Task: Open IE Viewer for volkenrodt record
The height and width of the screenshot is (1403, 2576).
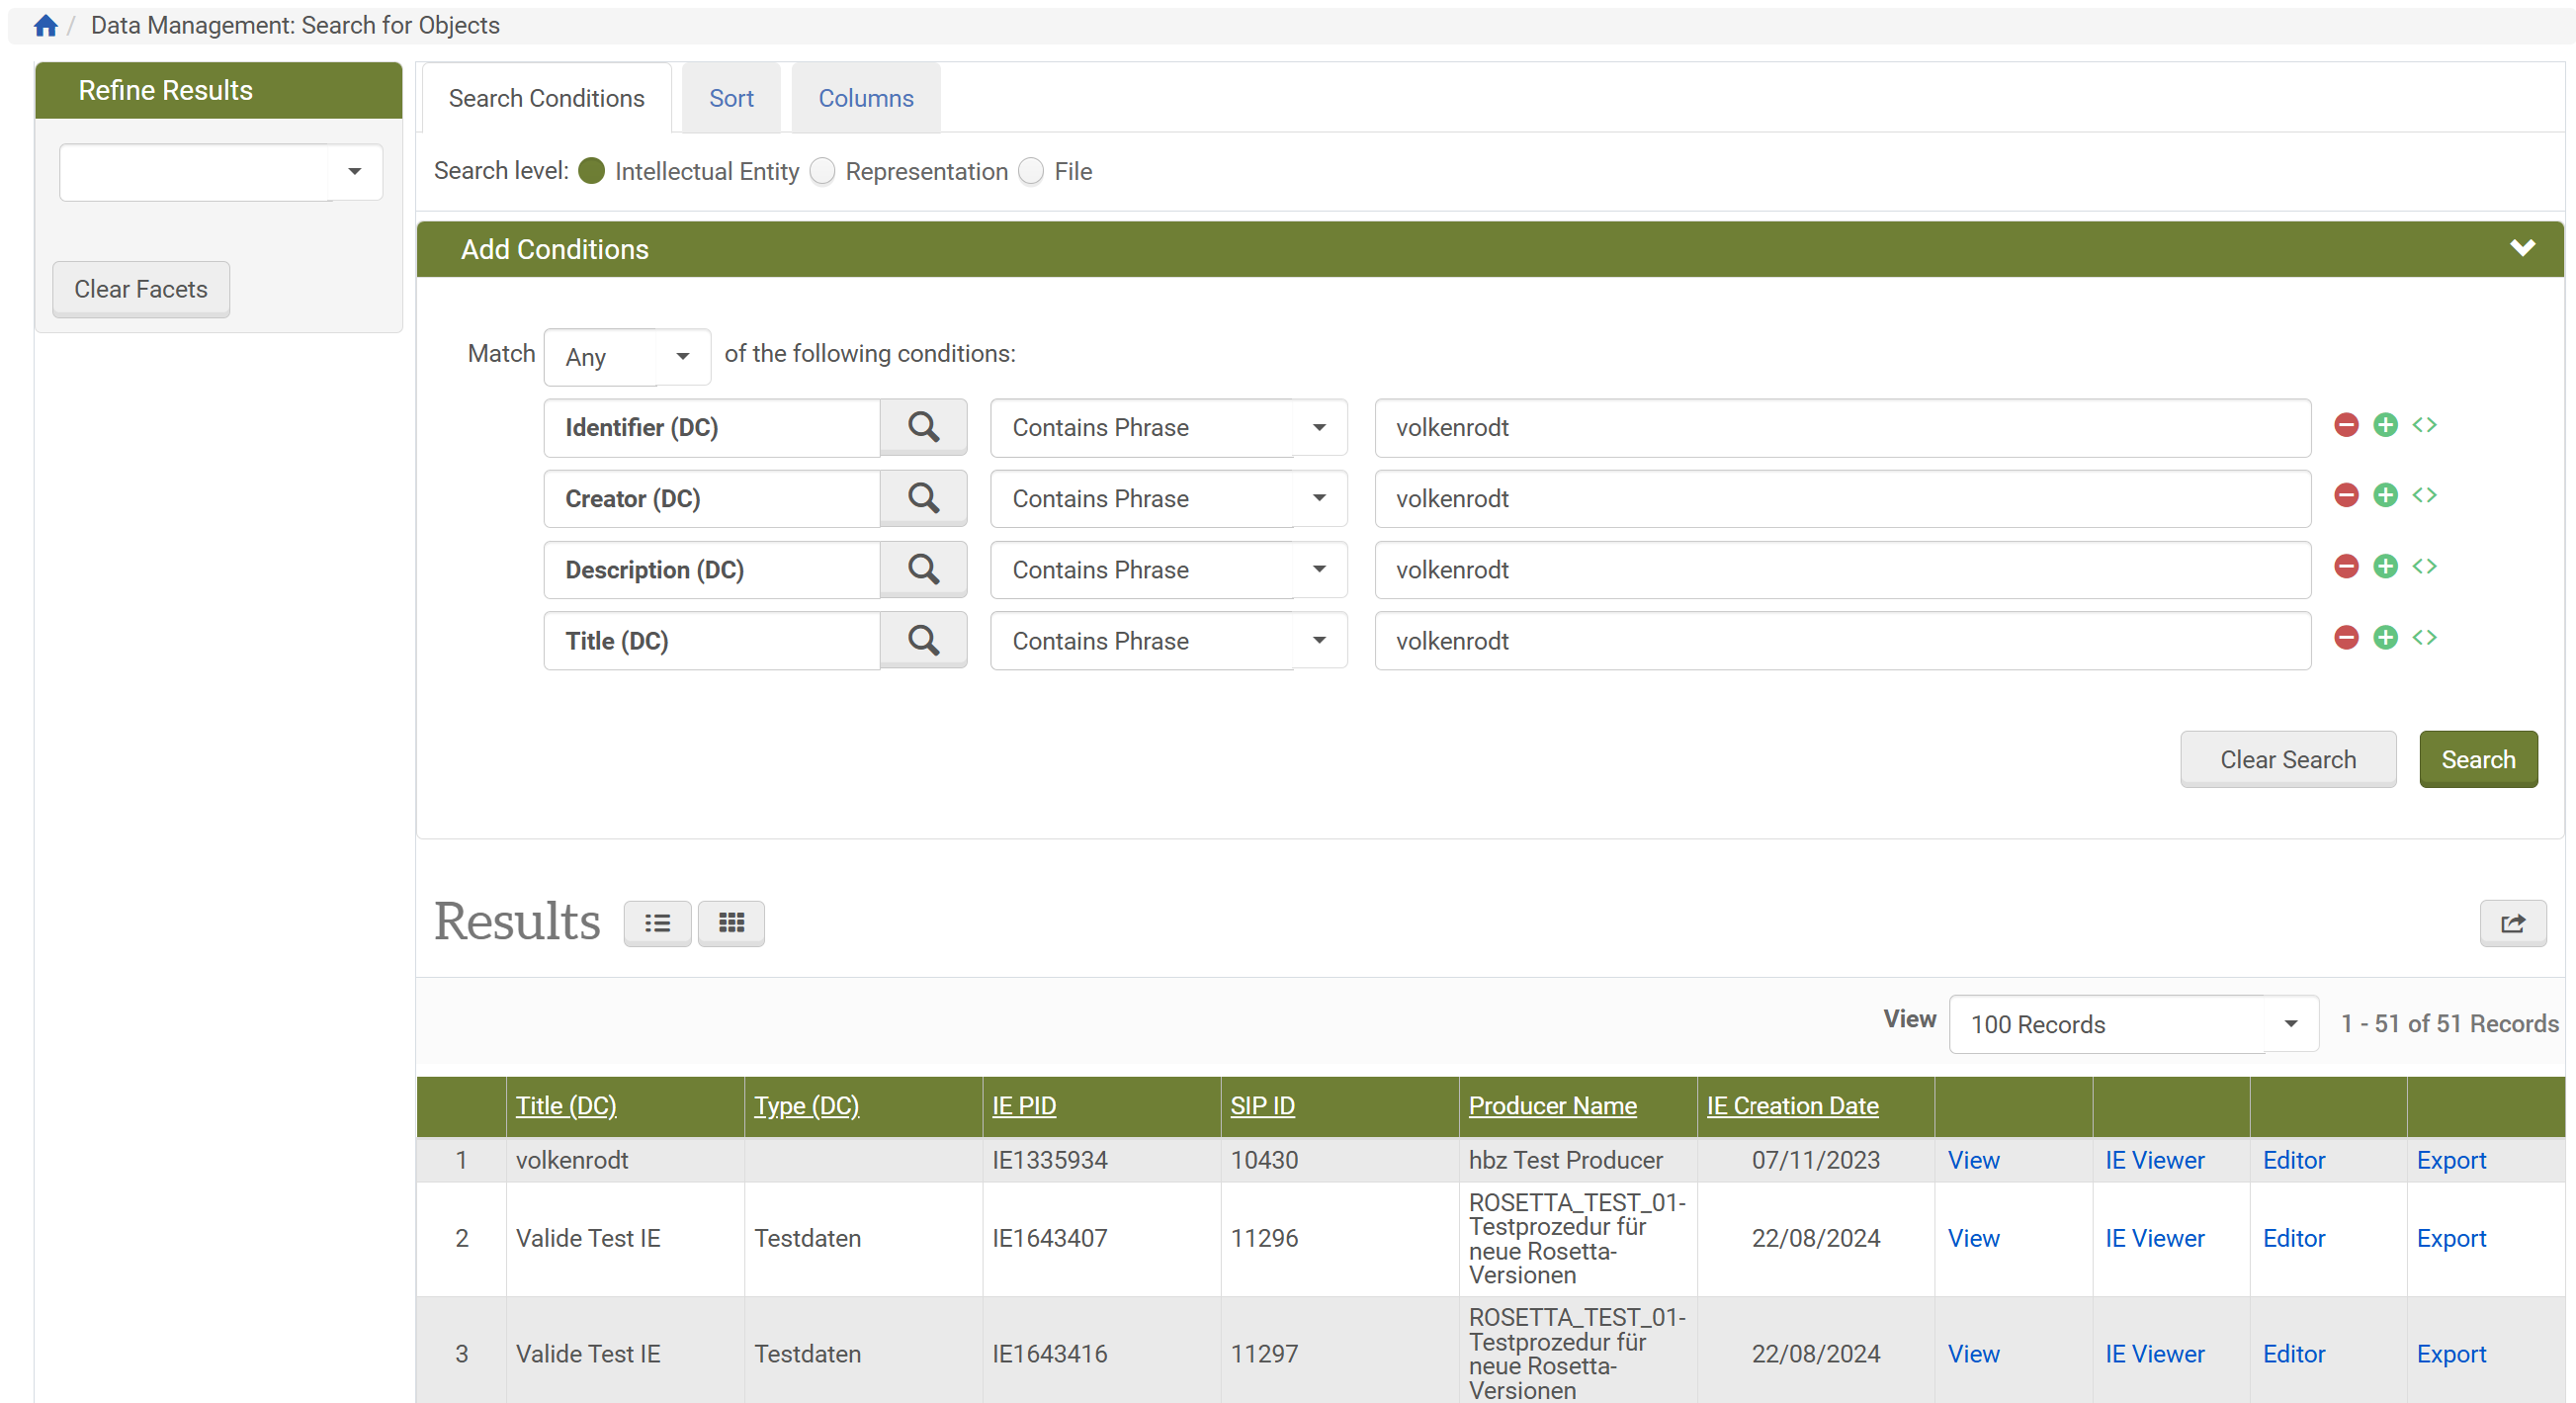Action: pos(2154,1160)
